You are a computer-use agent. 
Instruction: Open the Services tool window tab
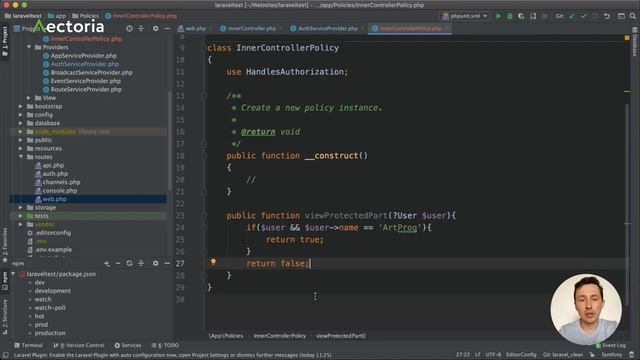(x=128, y=345)
